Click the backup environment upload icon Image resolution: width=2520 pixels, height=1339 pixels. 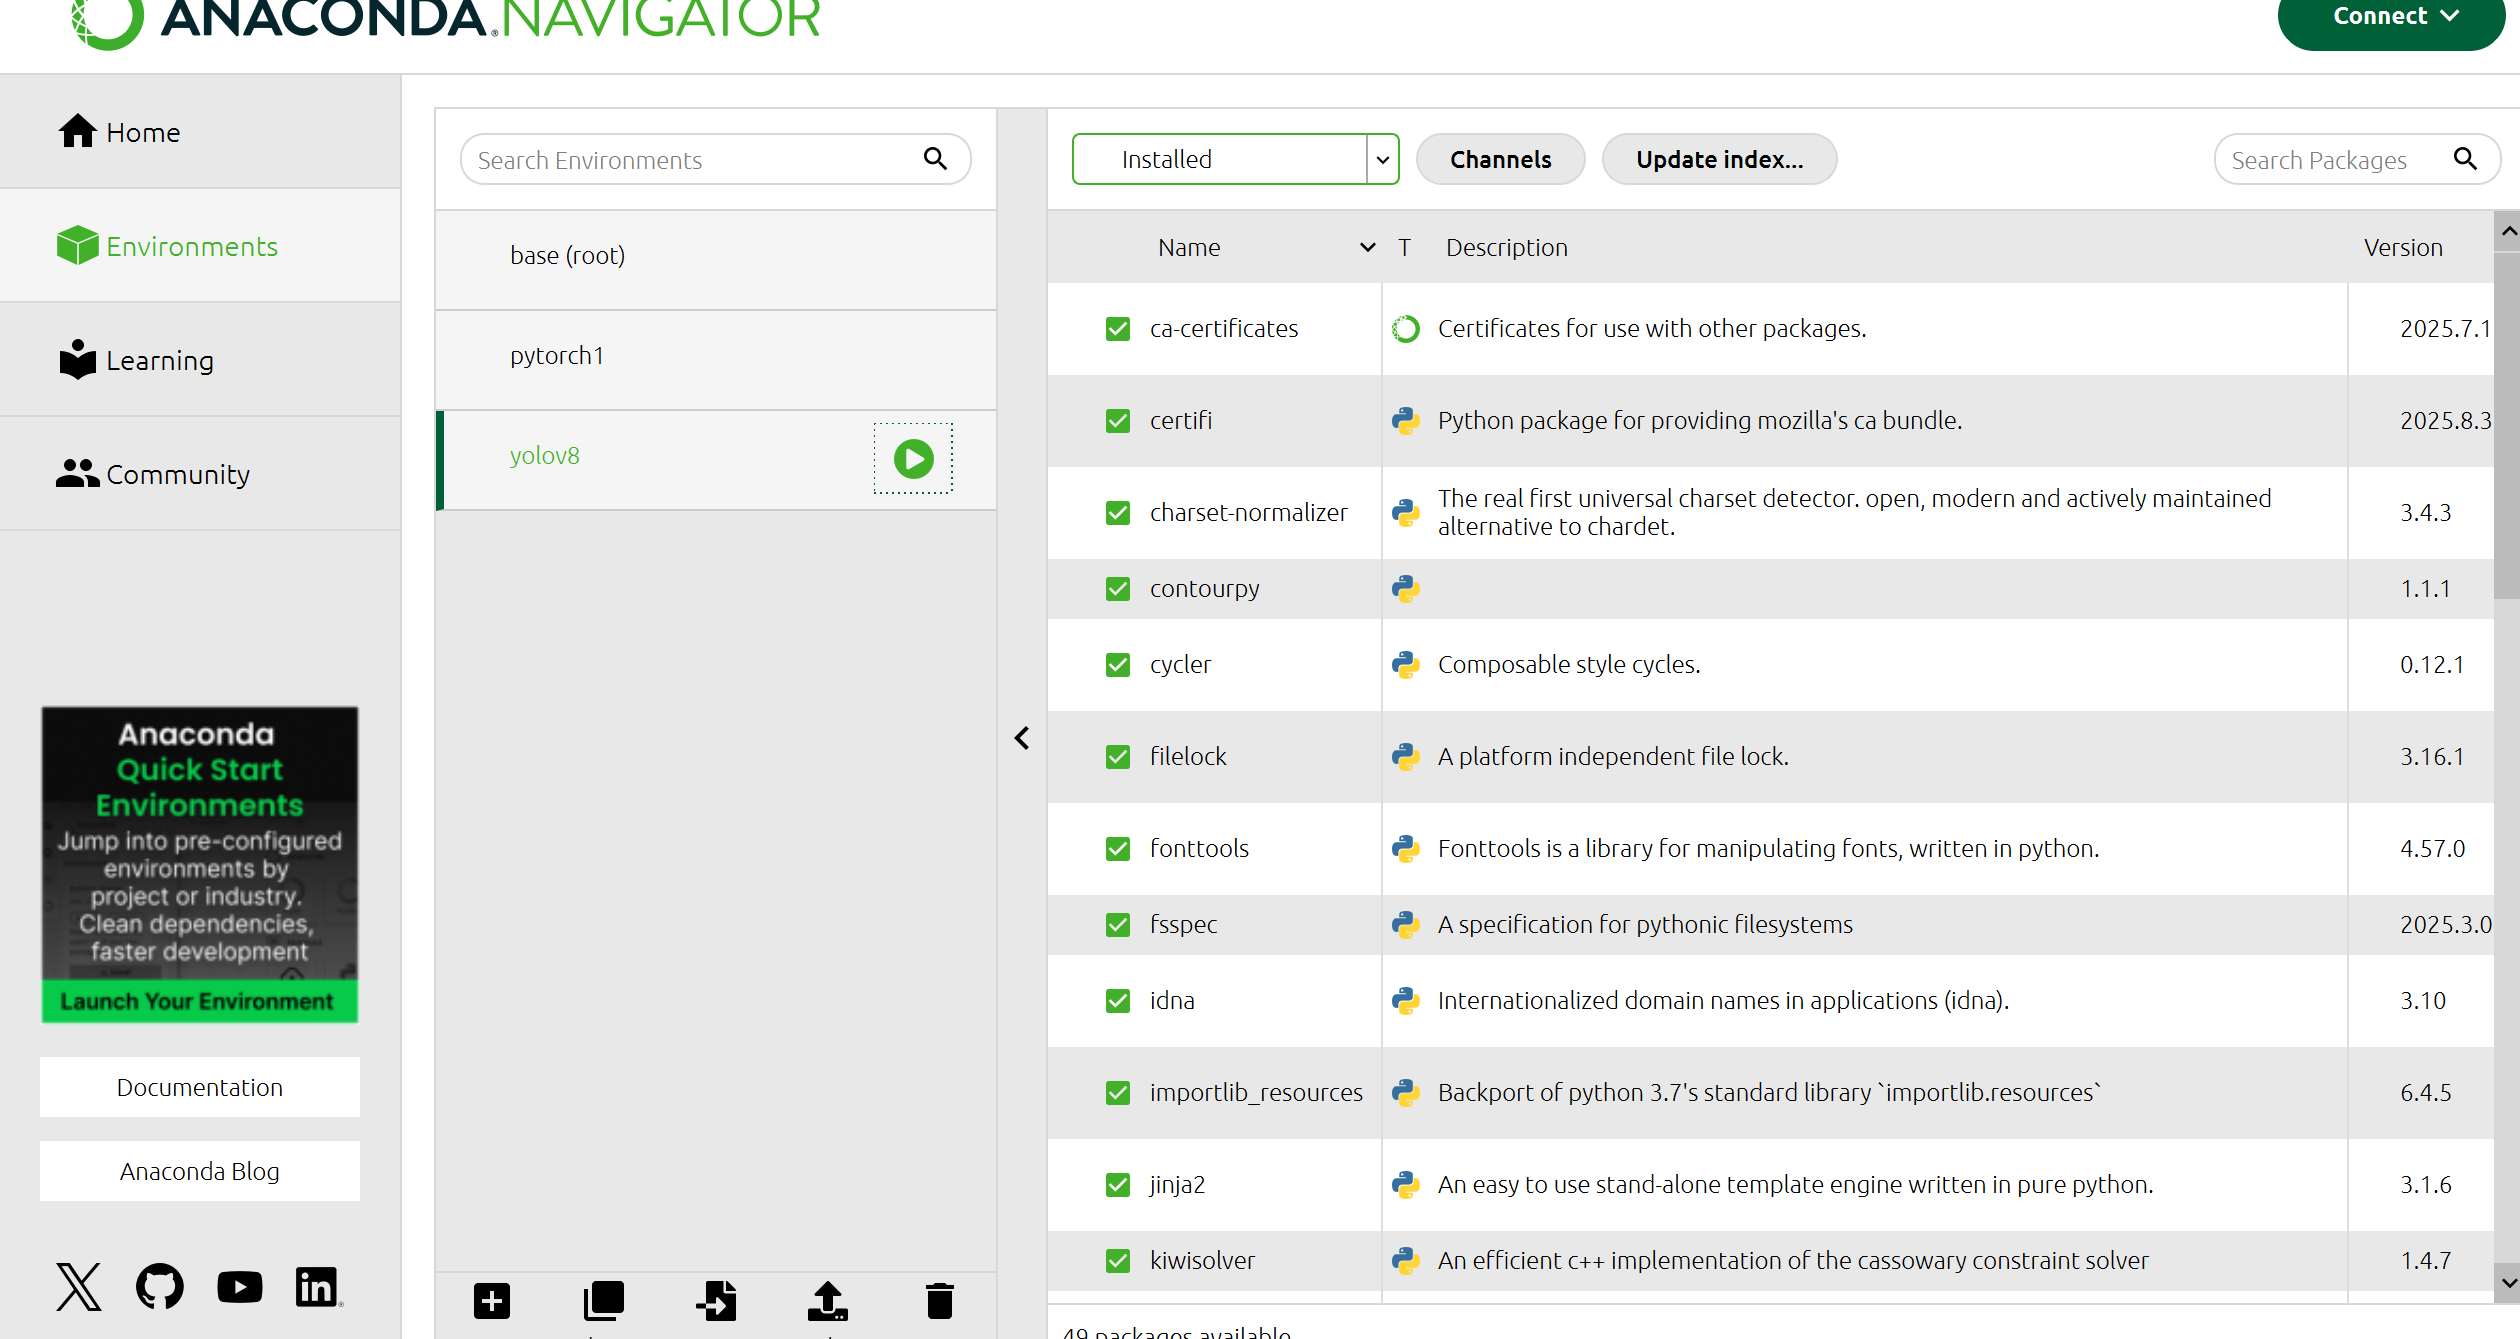[x=828, y=1301]
